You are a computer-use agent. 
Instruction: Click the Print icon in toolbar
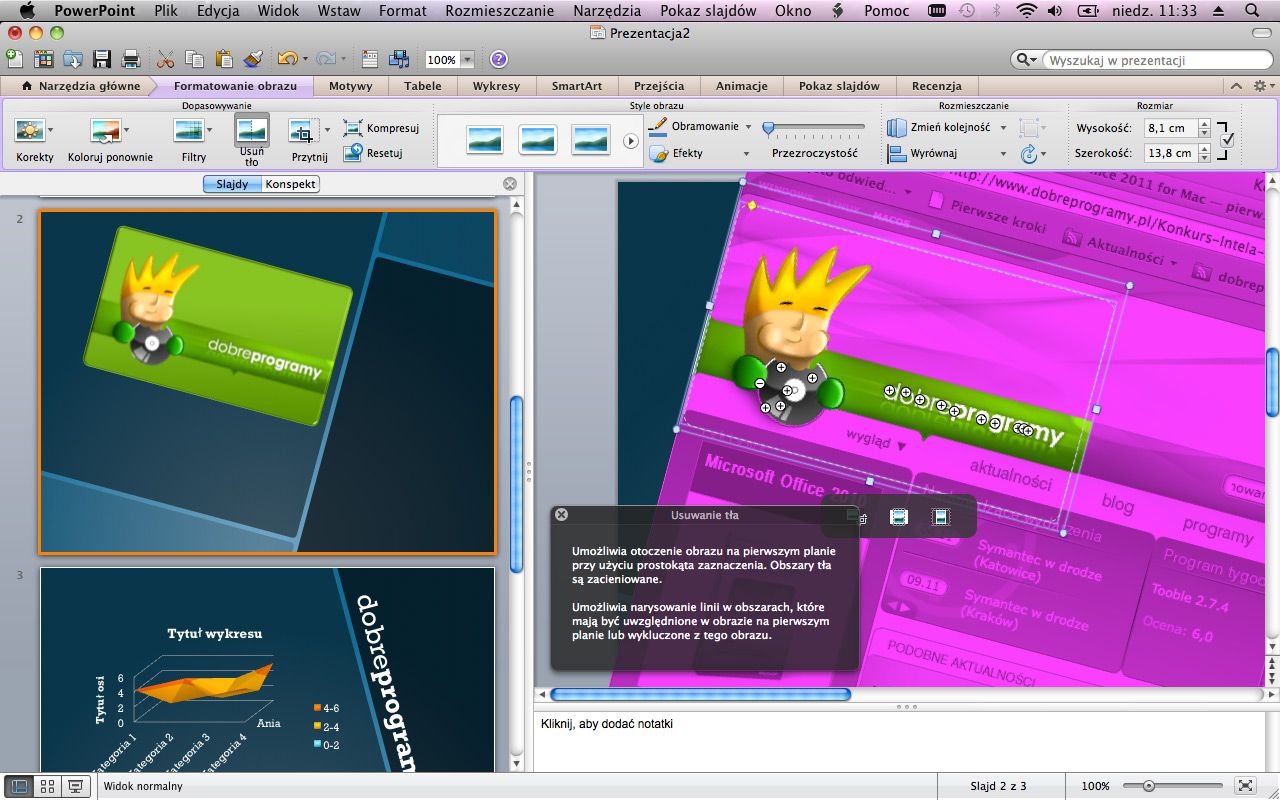coord(130,59)
